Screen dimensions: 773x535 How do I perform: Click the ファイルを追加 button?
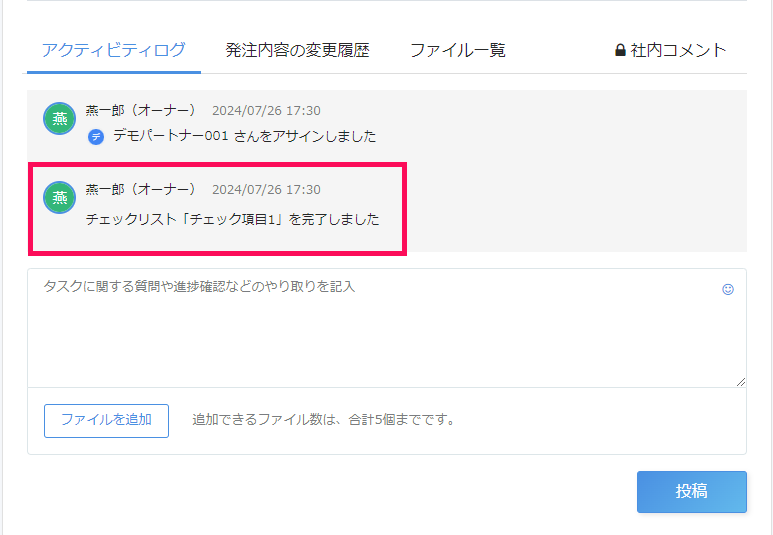tap(106, 421)
